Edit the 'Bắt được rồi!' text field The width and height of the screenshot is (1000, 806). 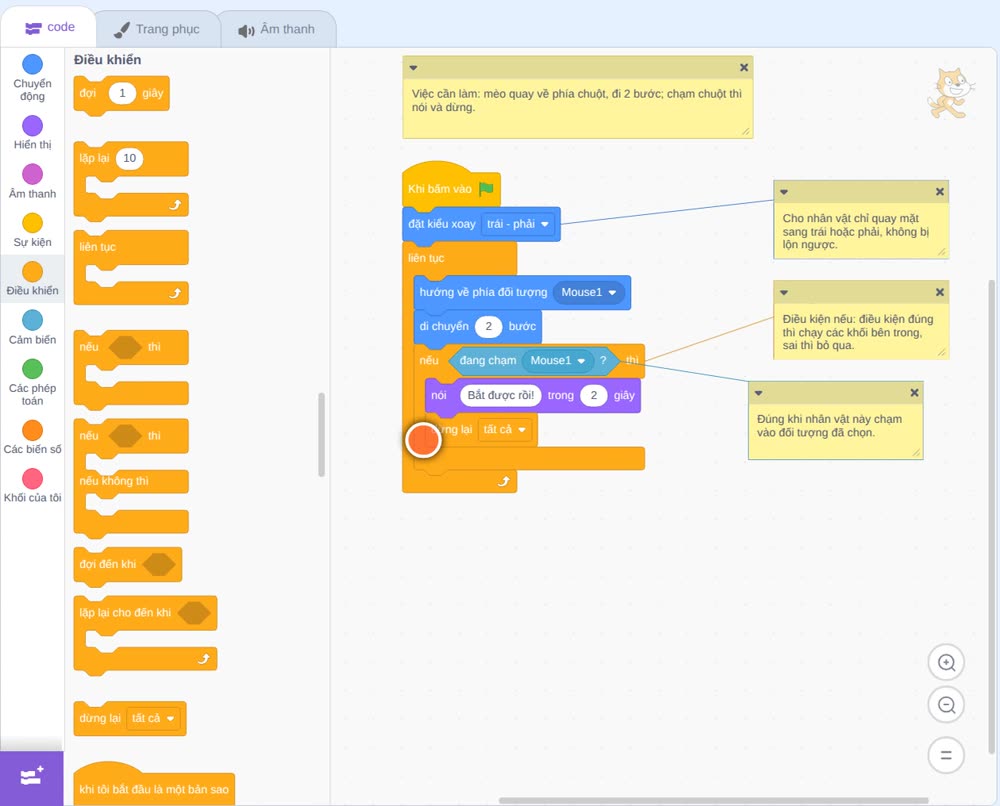pos(501,395)
